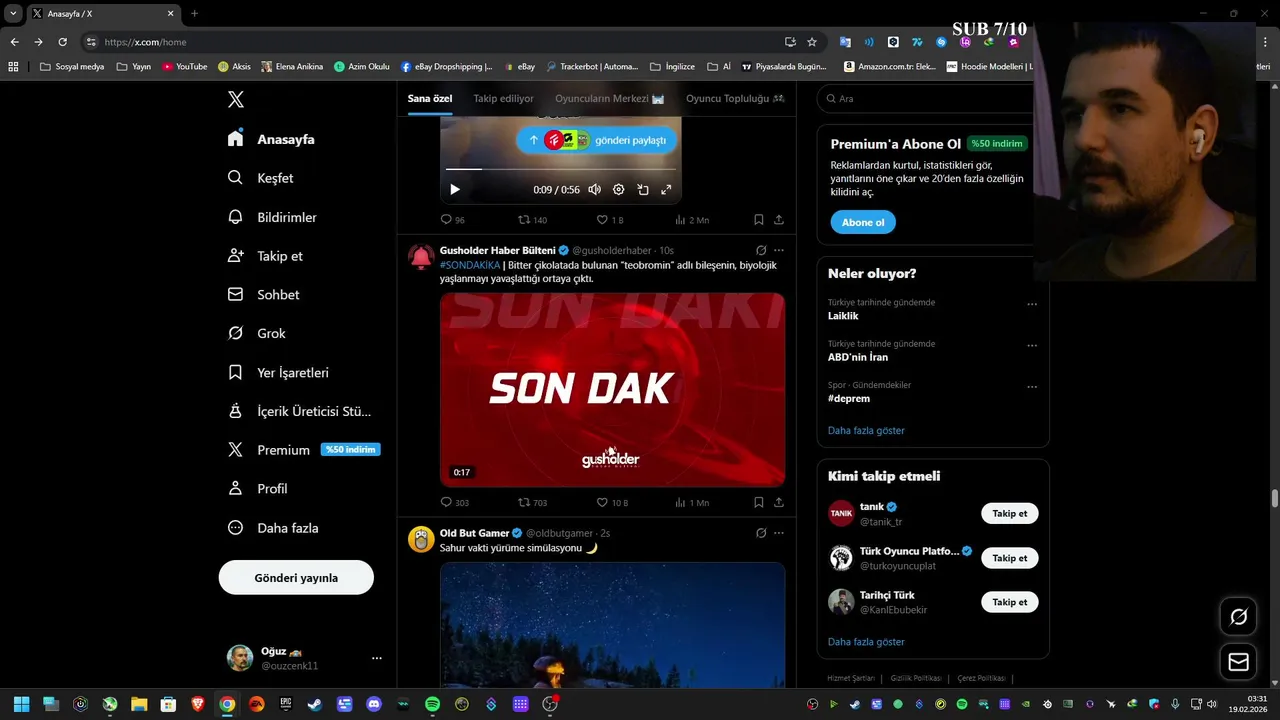Image resolution: width=1280 pixels, height=720 pixels.
Task: Seek on the video progress bar
Action: pos(561,169)
